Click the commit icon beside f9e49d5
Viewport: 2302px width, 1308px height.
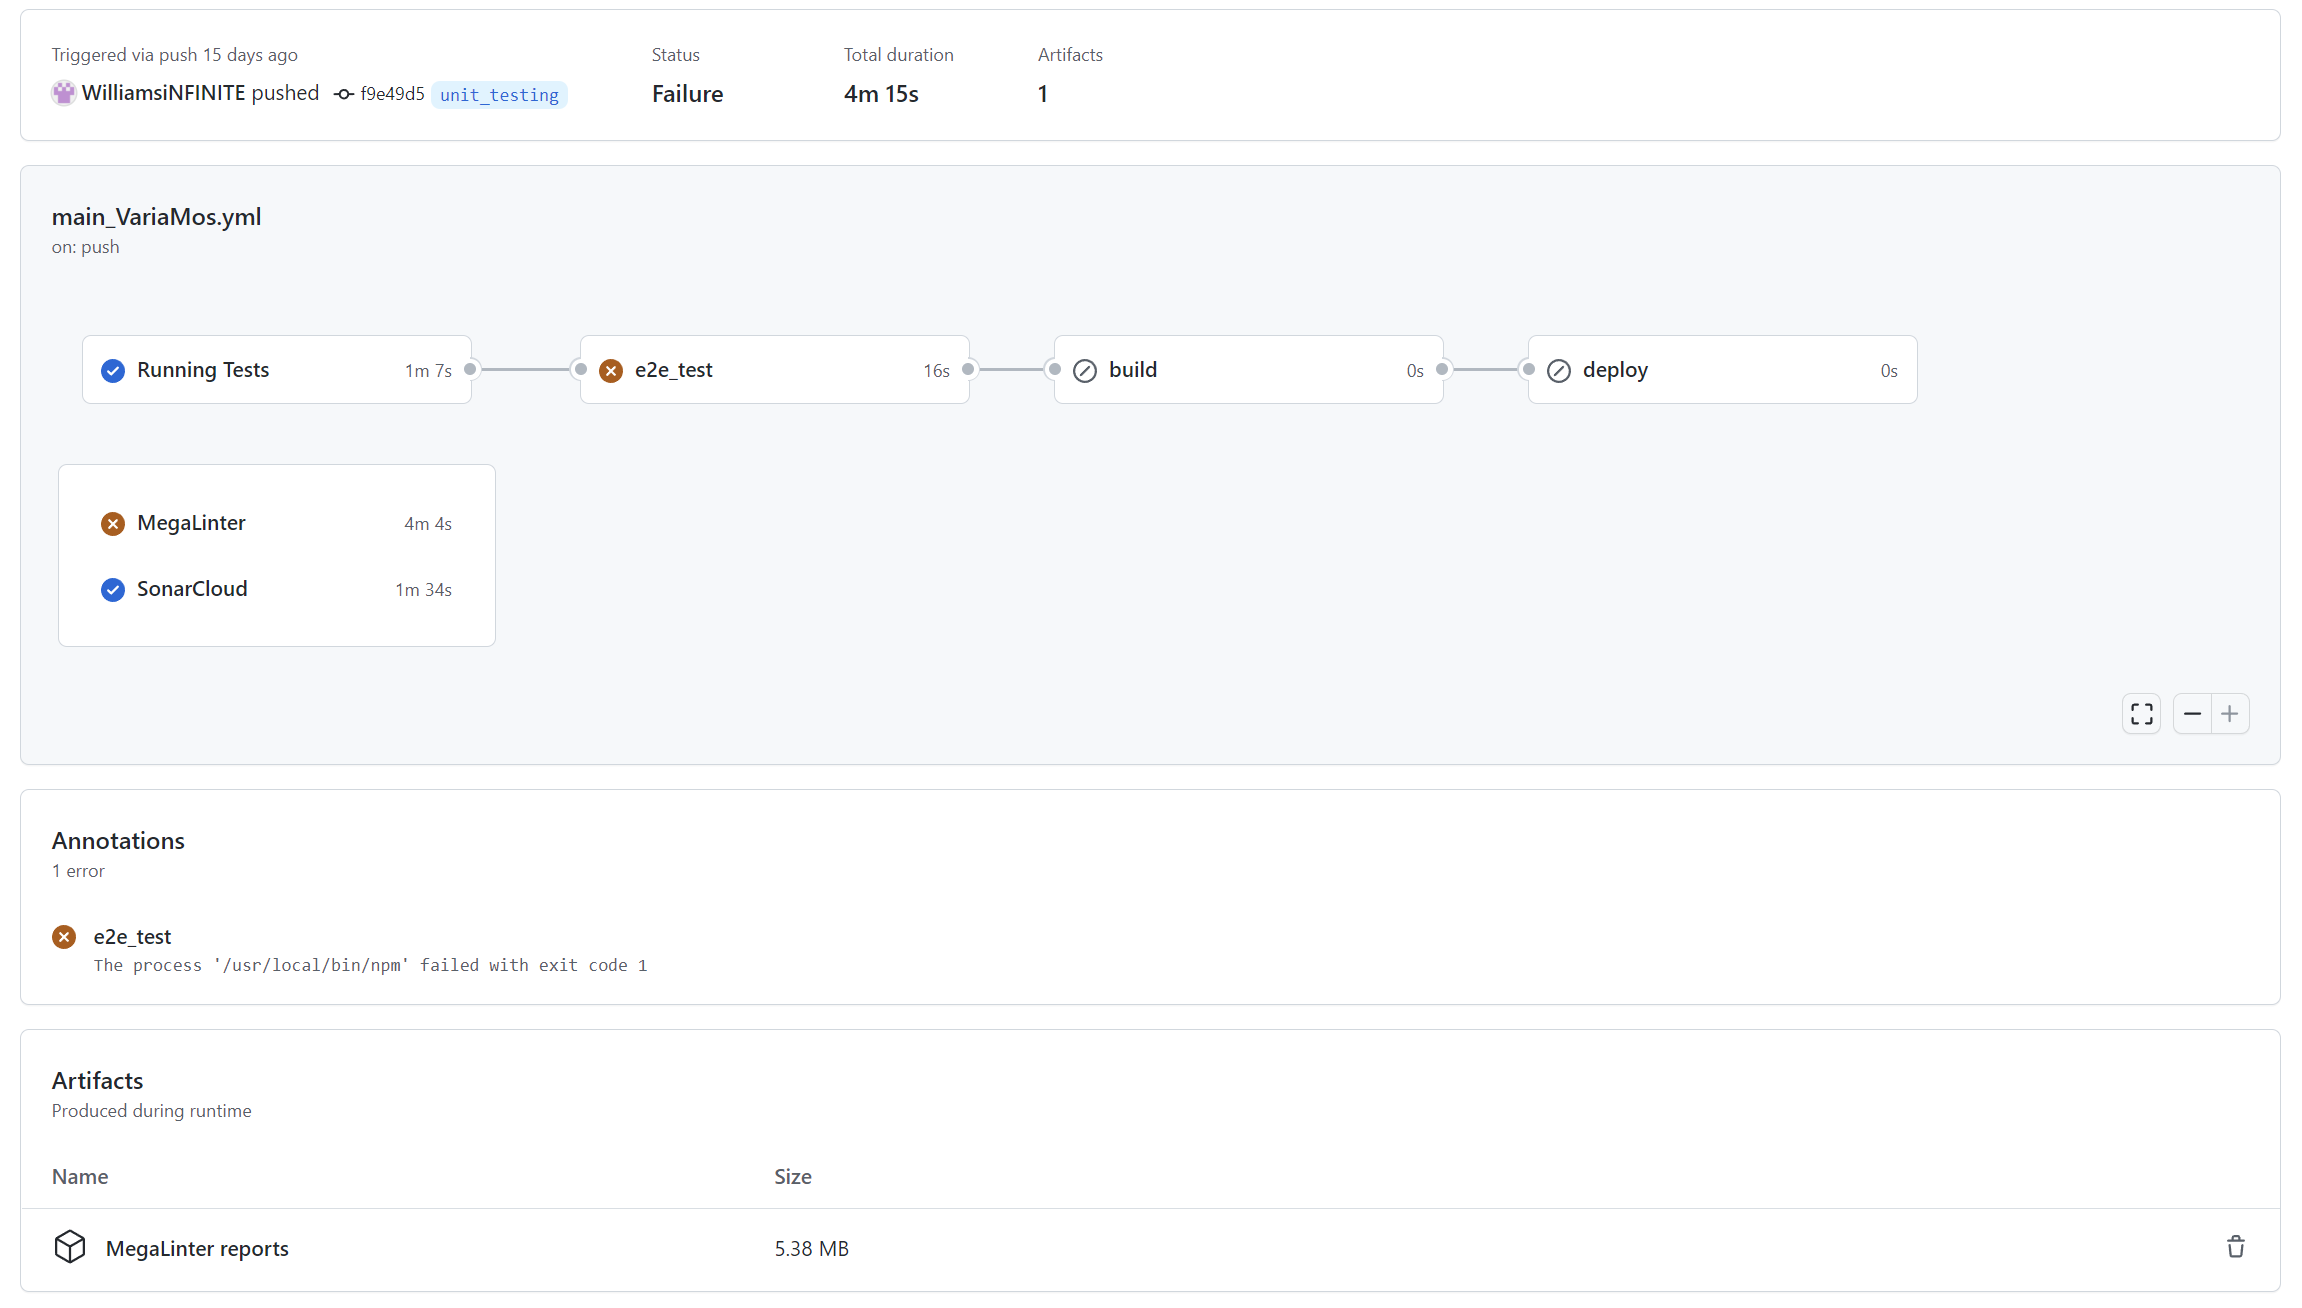[x=344, y=94]
